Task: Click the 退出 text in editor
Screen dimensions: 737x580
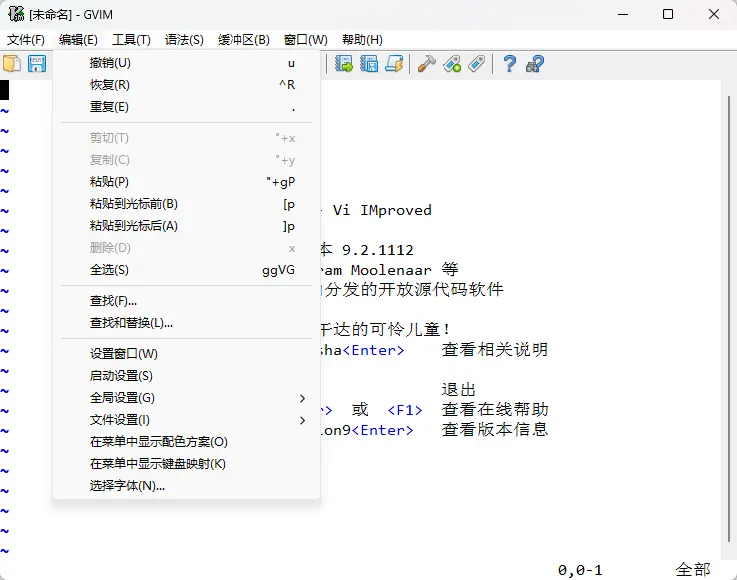Action: (459, 390)
